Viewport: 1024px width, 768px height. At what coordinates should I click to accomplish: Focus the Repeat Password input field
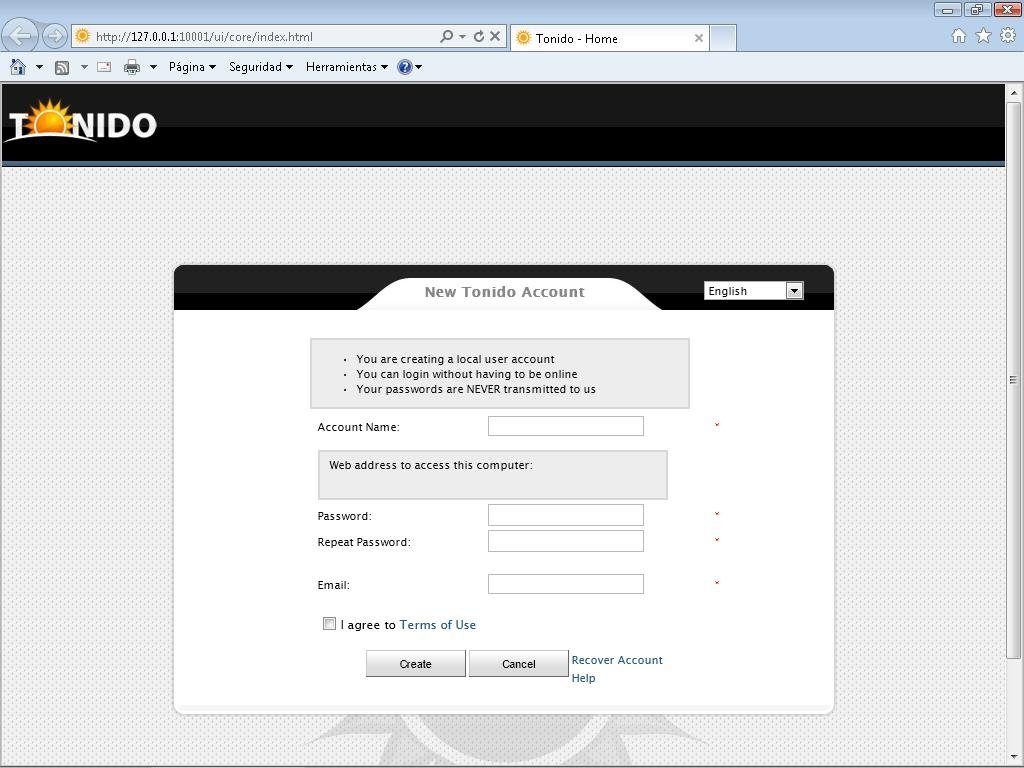pos(566,541)
